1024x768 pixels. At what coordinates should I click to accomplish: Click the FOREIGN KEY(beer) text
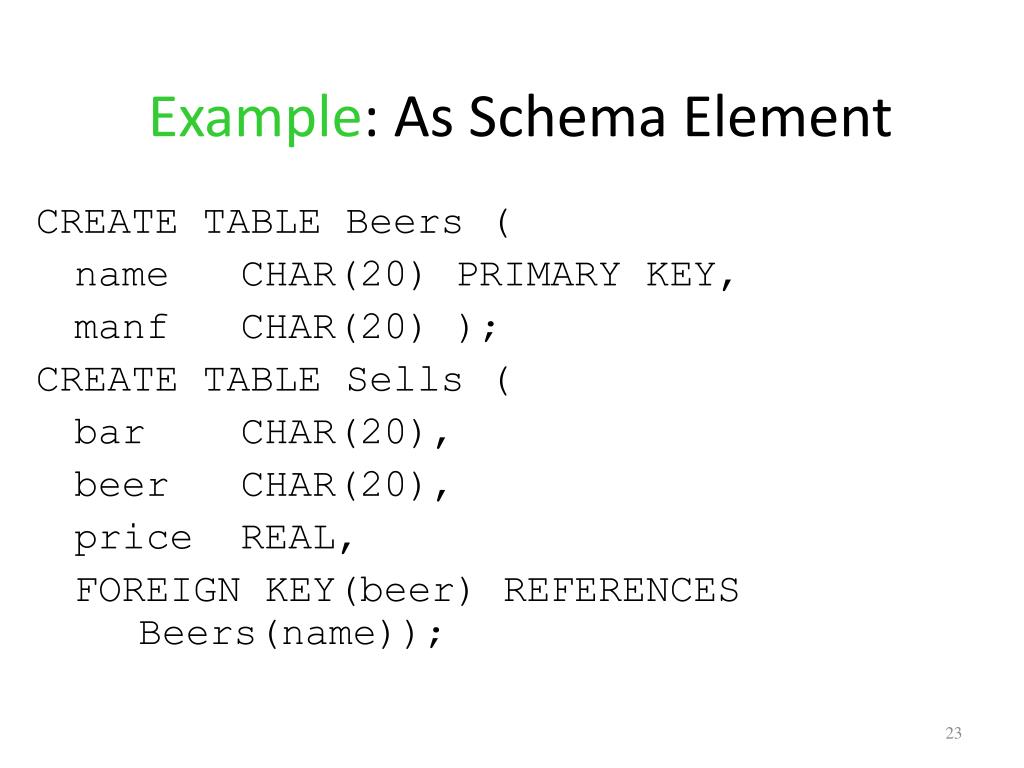coord(273,591)
